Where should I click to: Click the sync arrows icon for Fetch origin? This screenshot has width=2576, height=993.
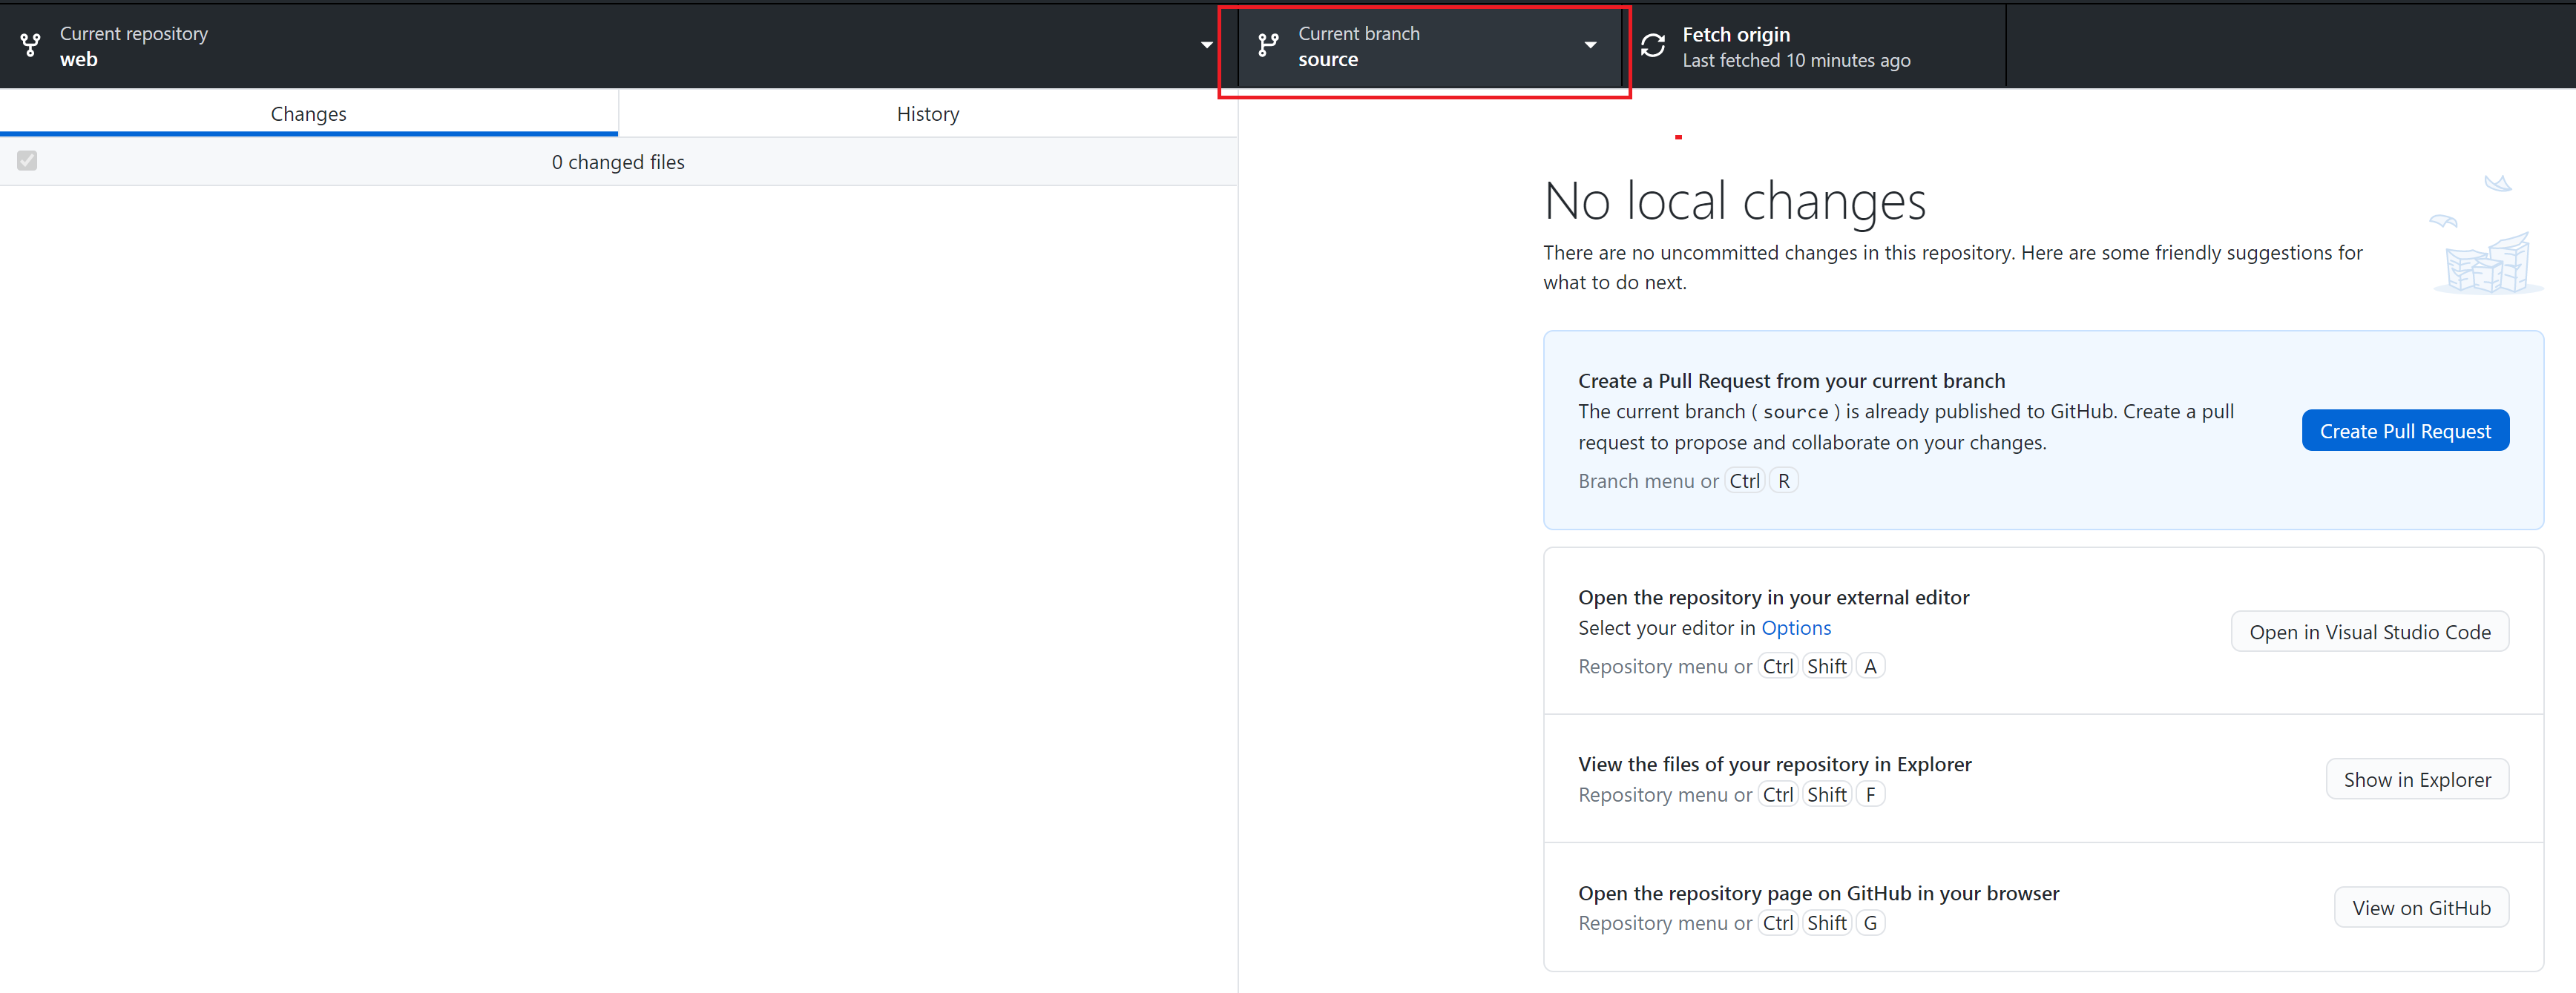1653,45
